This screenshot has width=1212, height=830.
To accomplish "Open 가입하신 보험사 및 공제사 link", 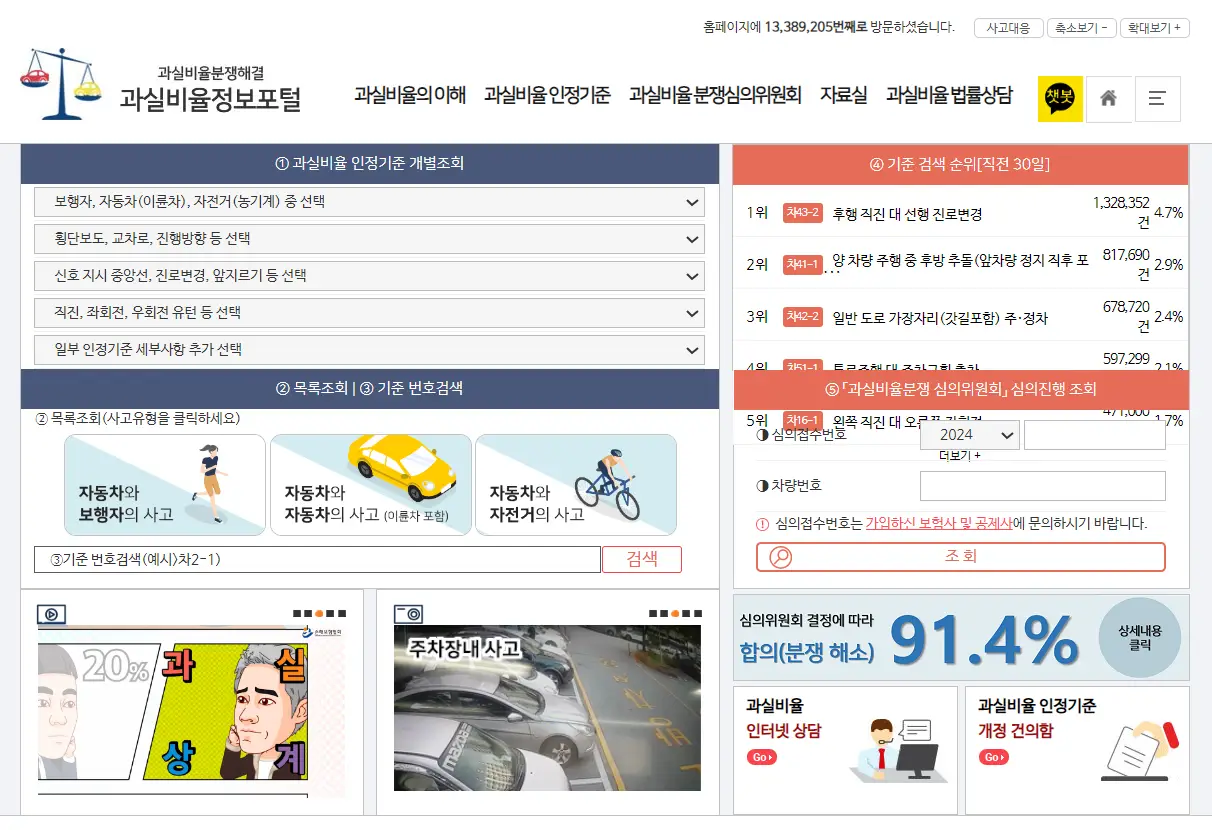I will click(x=938, y=523).
